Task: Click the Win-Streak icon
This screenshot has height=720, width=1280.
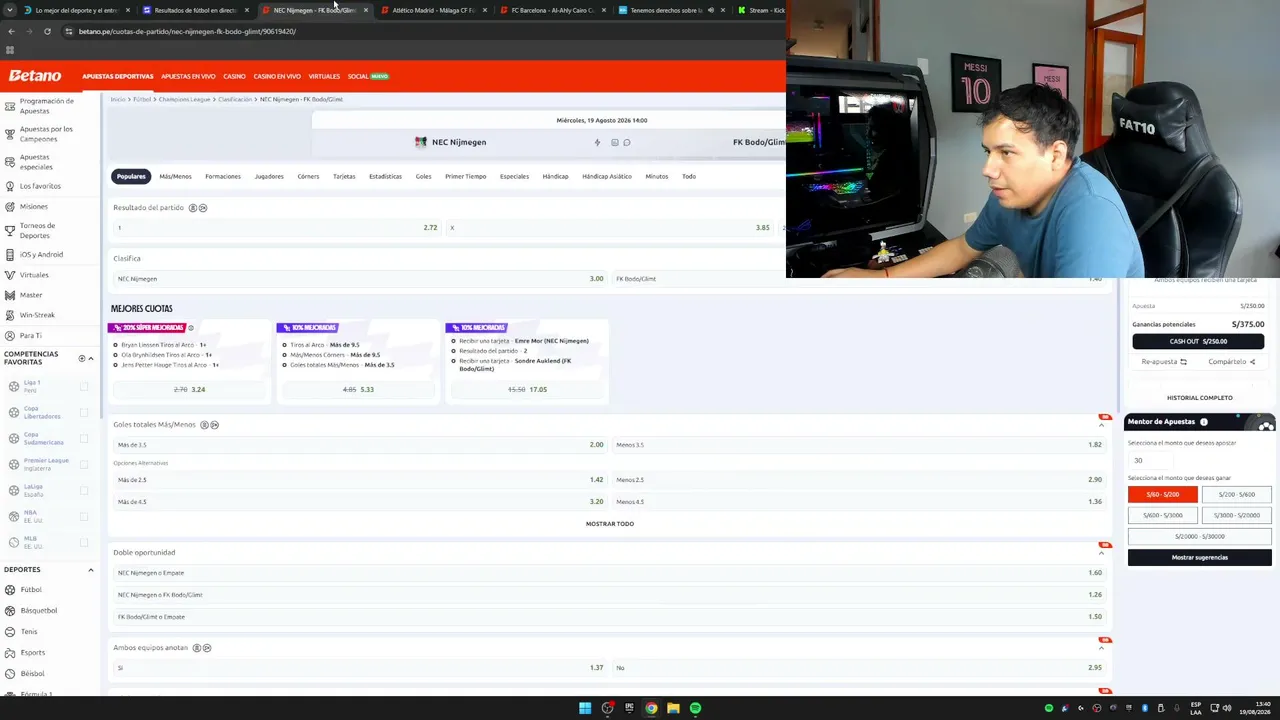Action: pyautogui.click(x=10, y=315)
